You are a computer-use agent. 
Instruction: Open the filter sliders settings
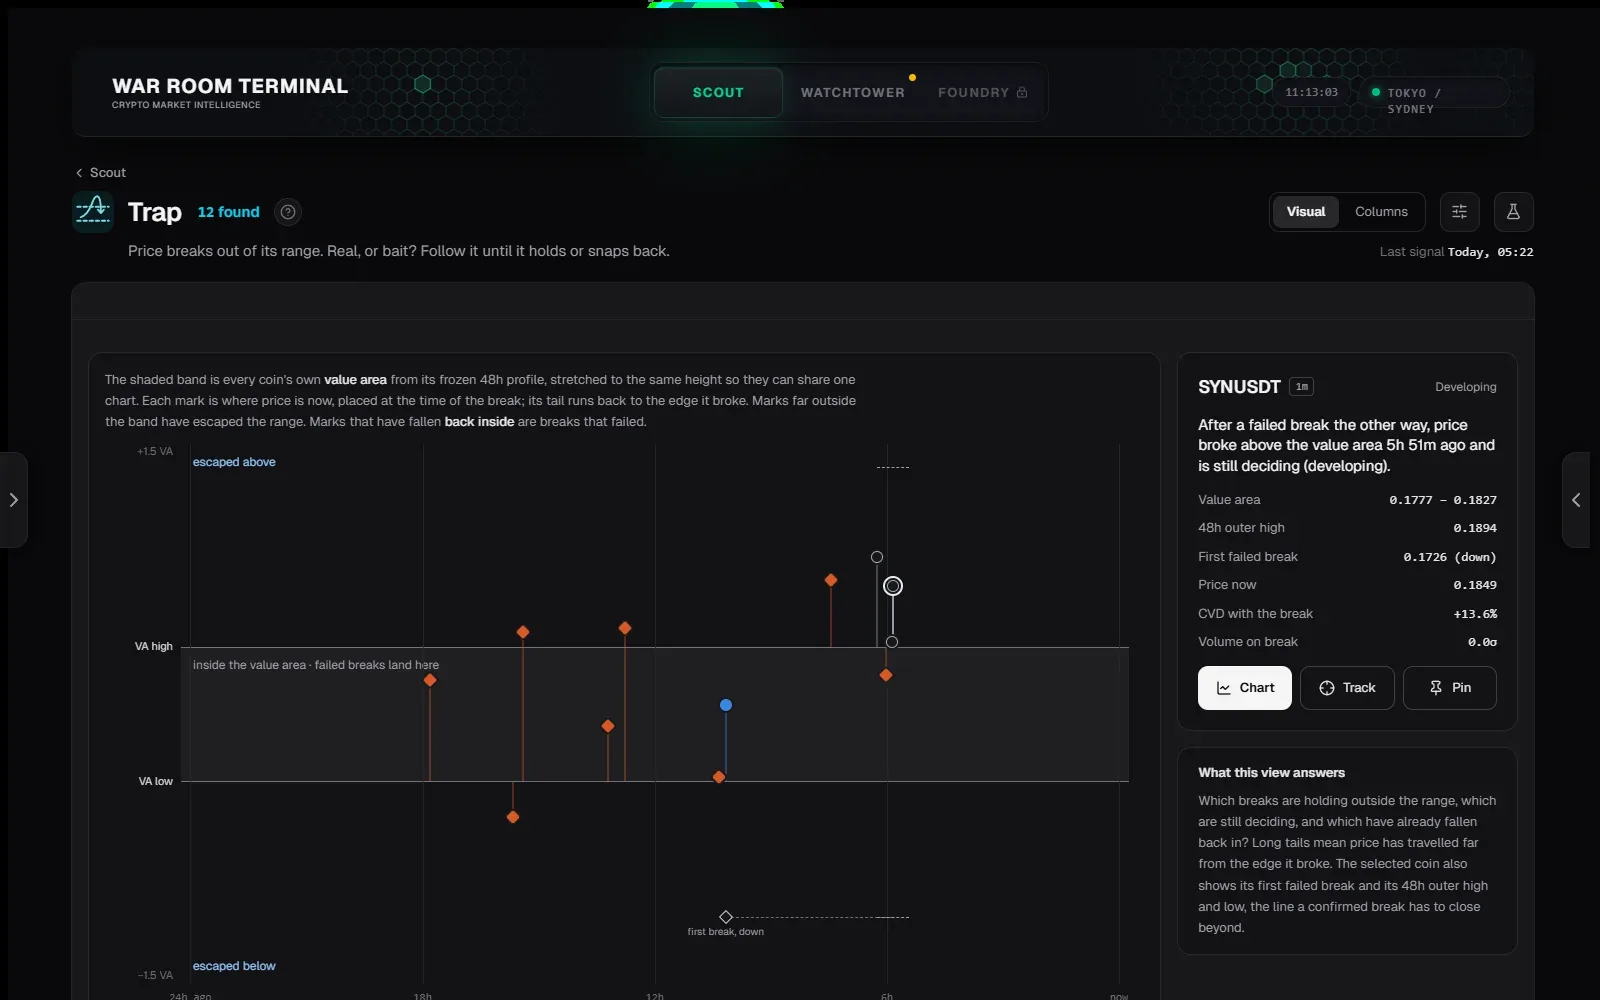coord(1459,211)
